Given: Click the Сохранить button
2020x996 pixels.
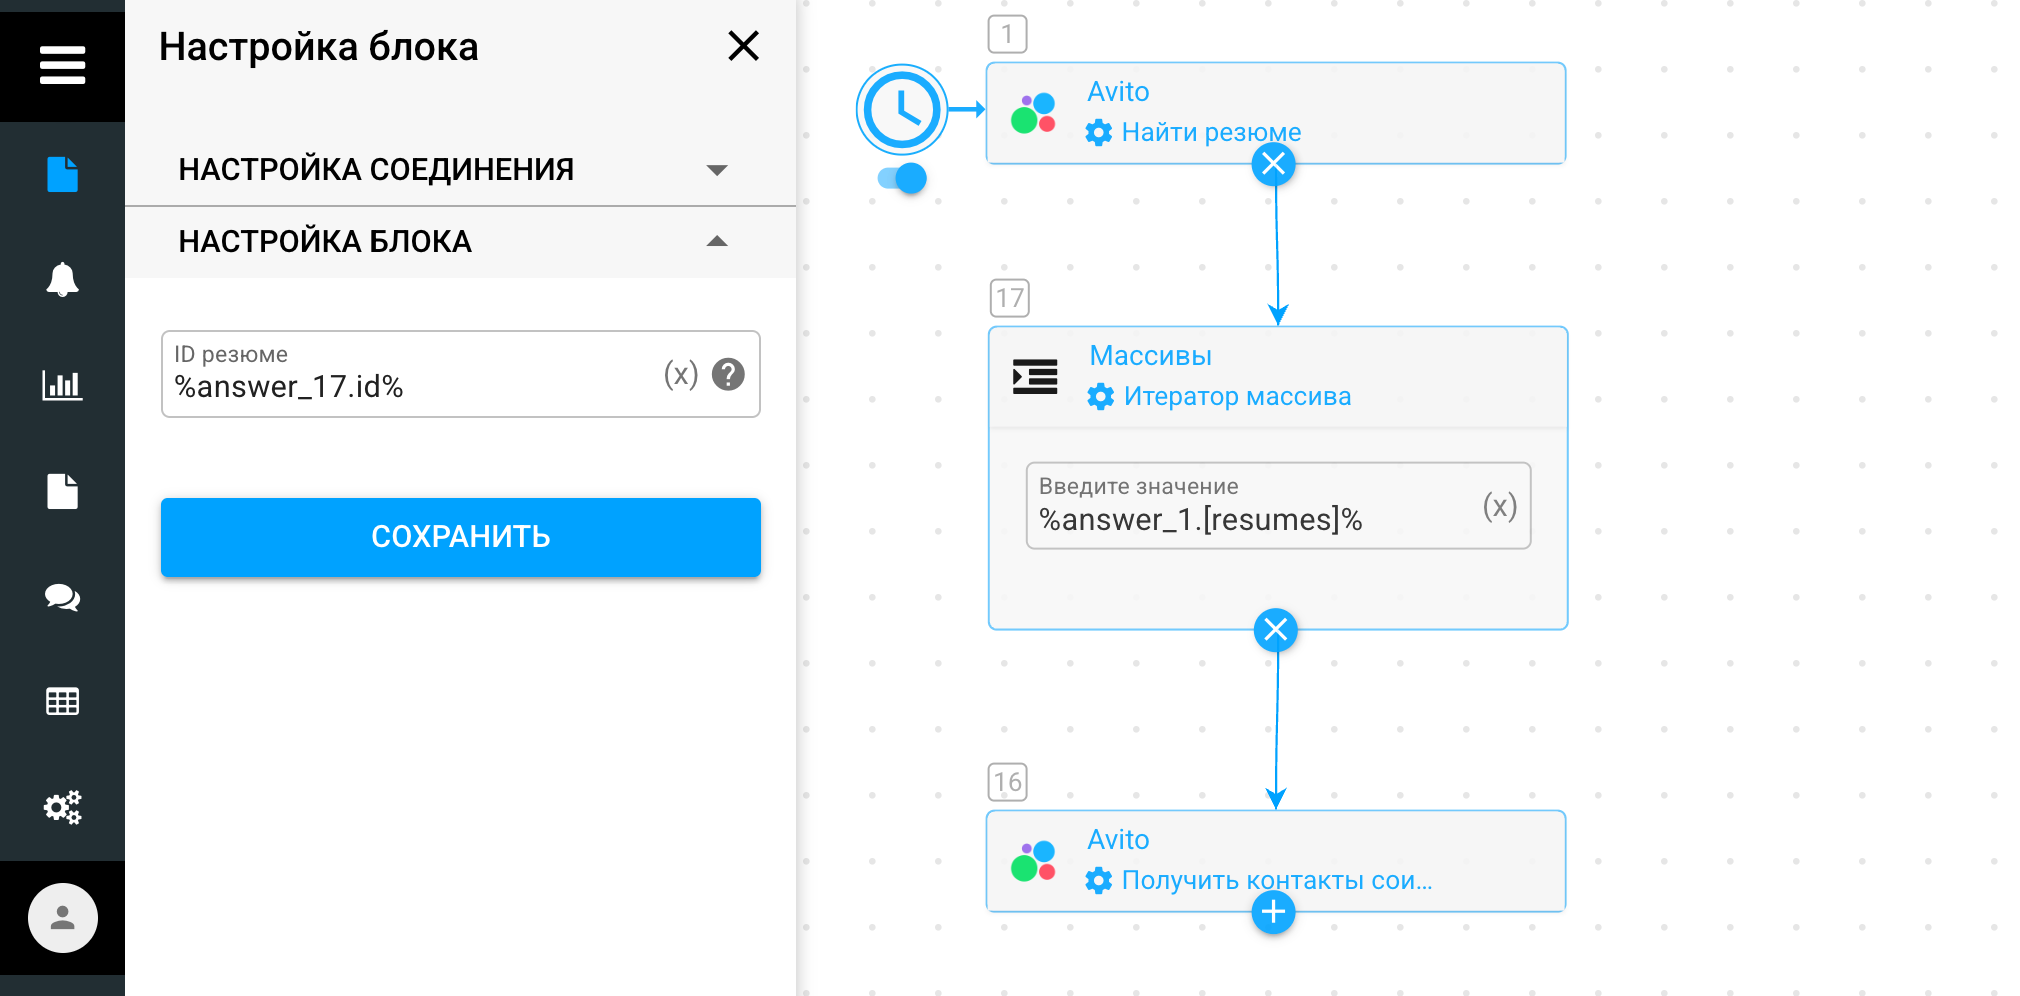Looking at the screenshot, I should click(x=460, y=537).
